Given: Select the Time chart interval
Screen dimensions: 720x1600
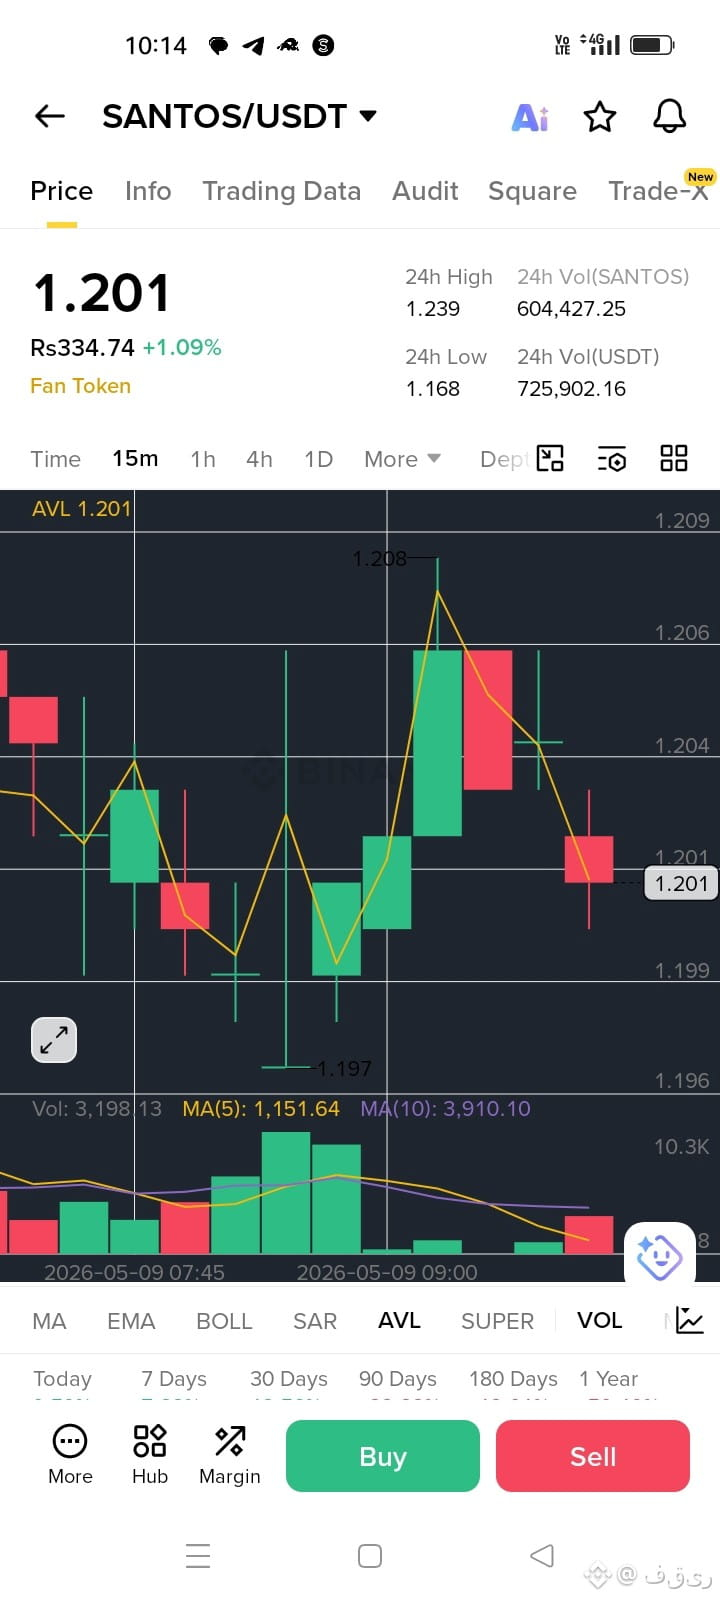Looking at the screenshot, I should pyautogui.click(x=55, y=459).
